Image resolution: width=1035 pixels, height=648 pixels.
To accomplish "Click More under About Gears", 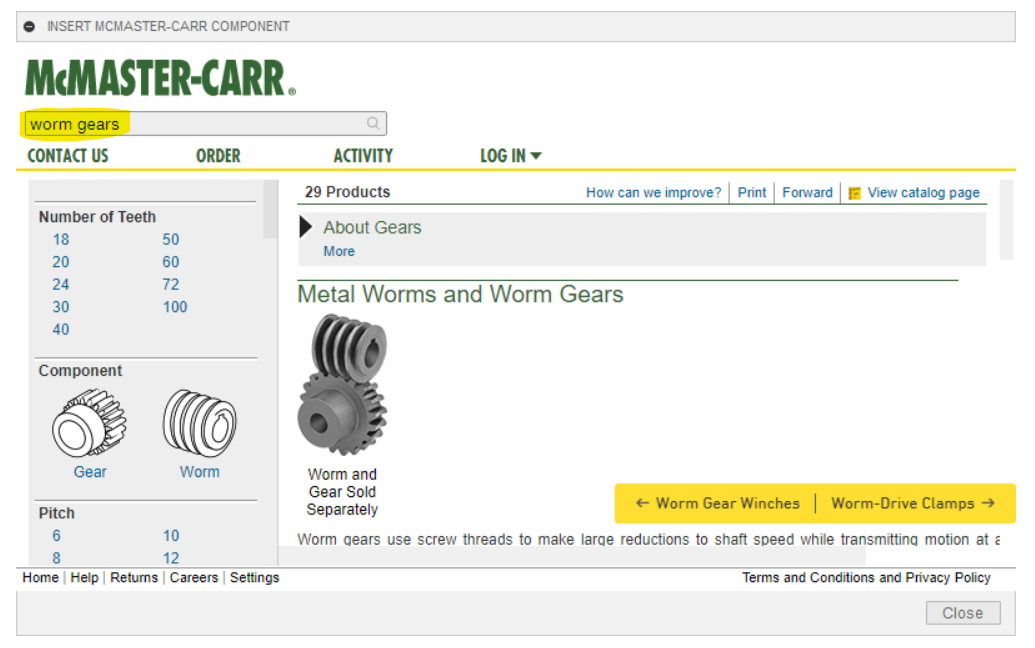I will pyautogui.click(x=339, y=251).
